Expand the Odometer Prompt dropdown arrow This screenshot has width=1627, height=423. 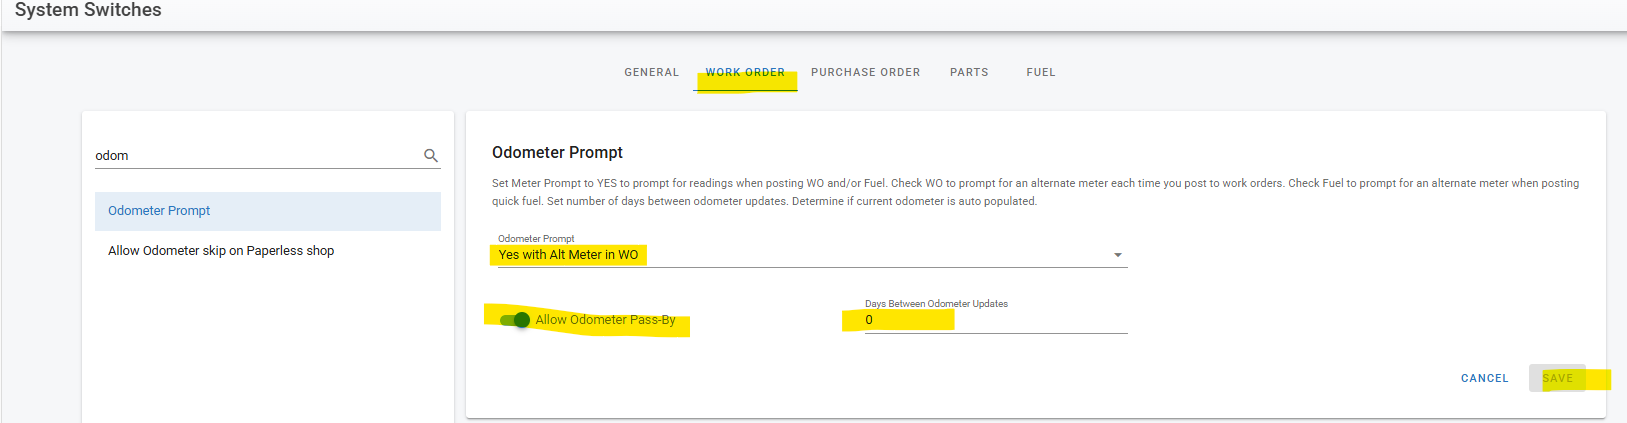click(x=1117, y=255)
